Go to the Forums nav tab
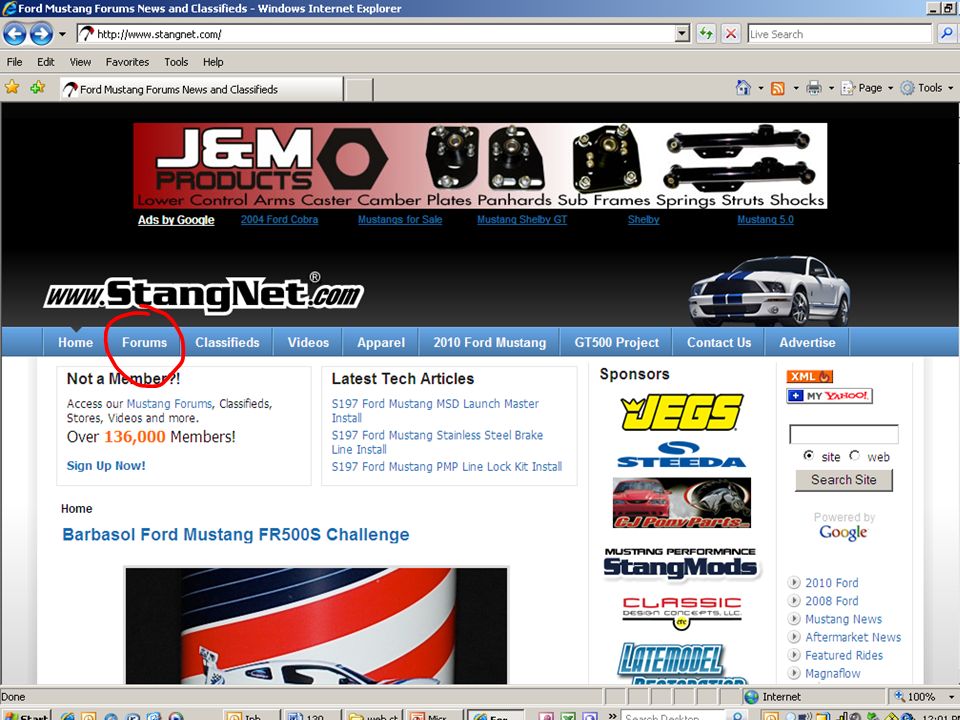 144,342
